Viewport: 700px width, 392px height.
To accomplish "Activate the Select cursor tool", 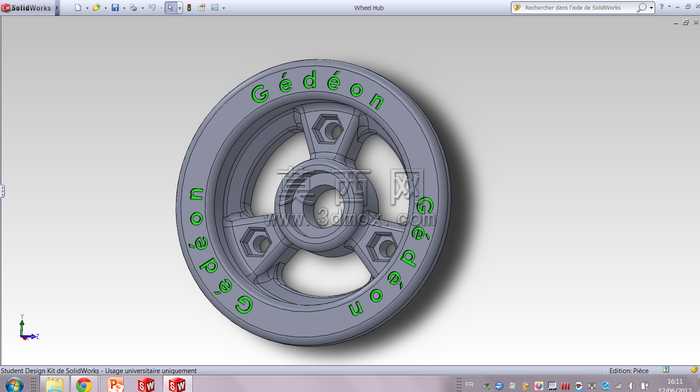I will [171, 8].
